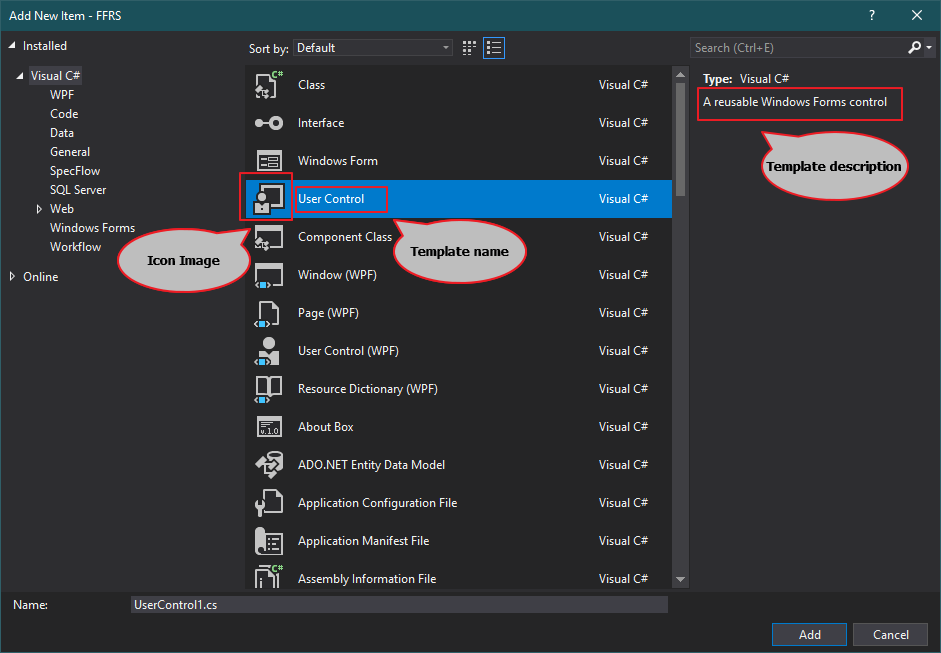
Task: Click the User Control template icon
Action: 267,198
